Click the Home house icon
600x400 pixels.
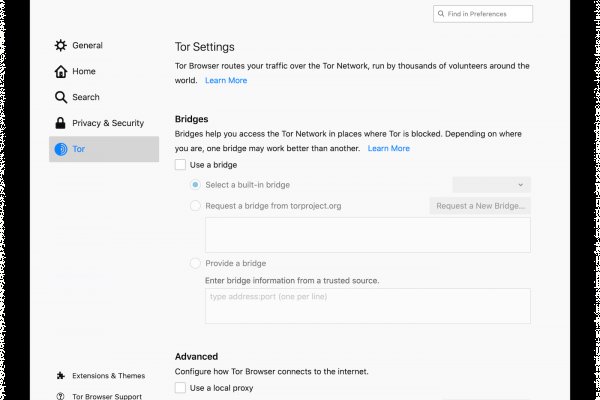click(x=61, y=71)
